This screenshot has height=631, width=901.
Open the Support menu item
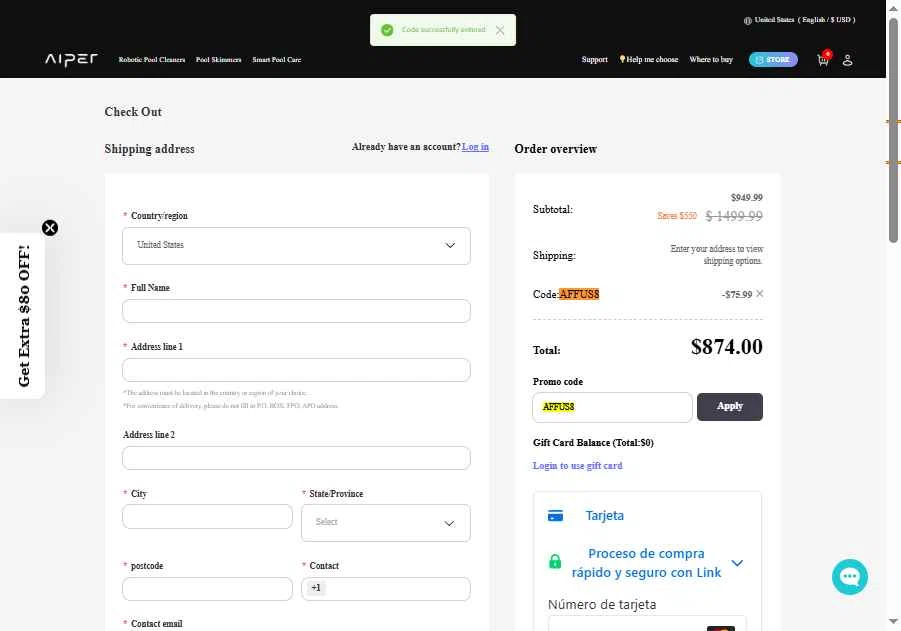coord(594,60)
